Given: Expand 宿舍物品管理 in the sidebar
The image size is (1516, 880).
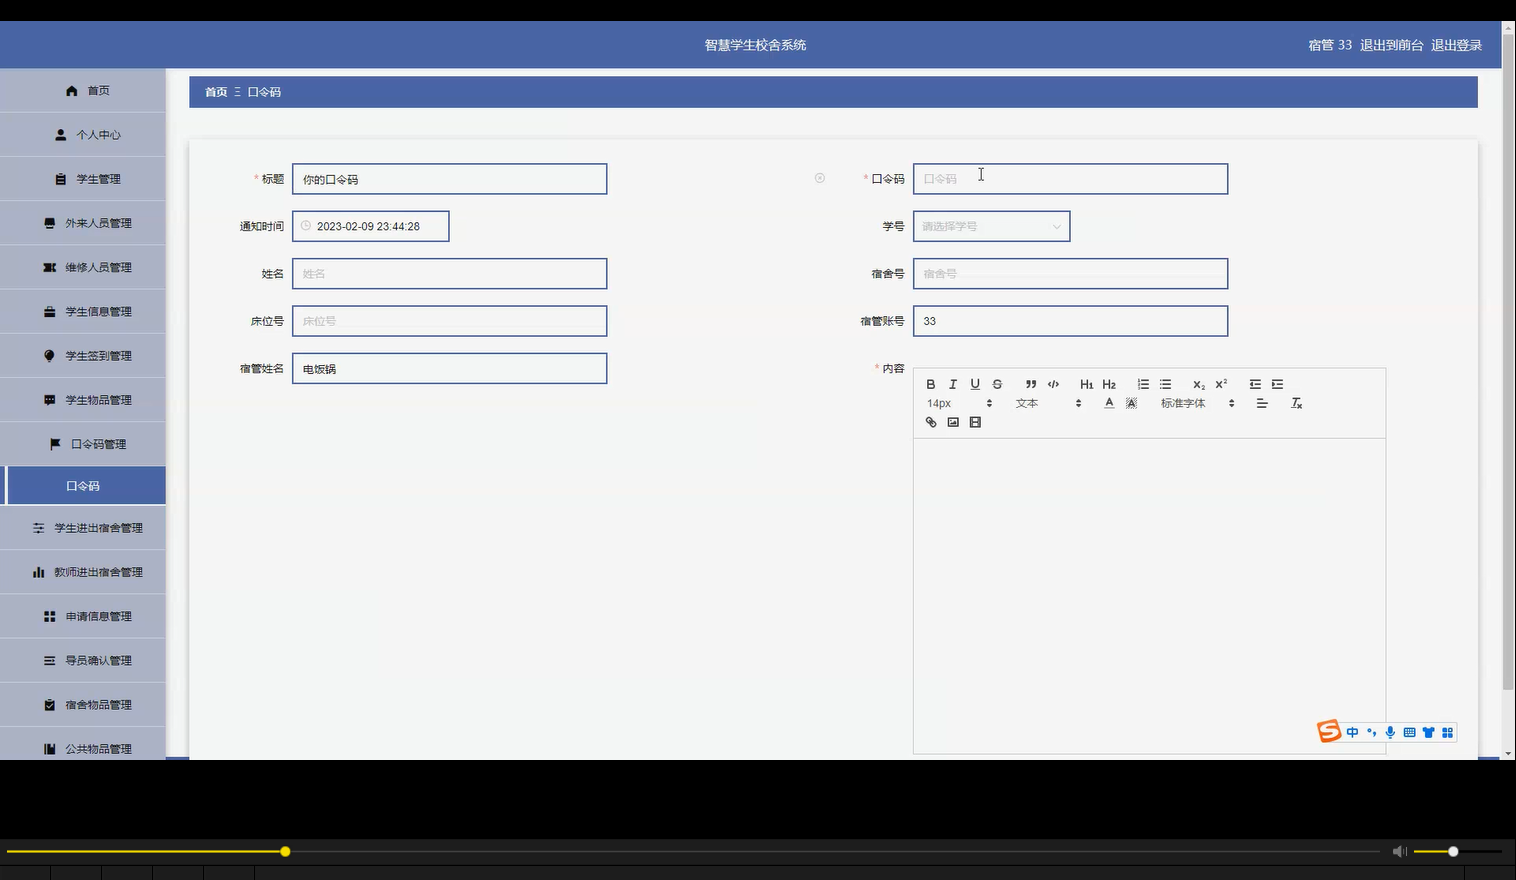Looking at the screenshot, I should (83, 705).
